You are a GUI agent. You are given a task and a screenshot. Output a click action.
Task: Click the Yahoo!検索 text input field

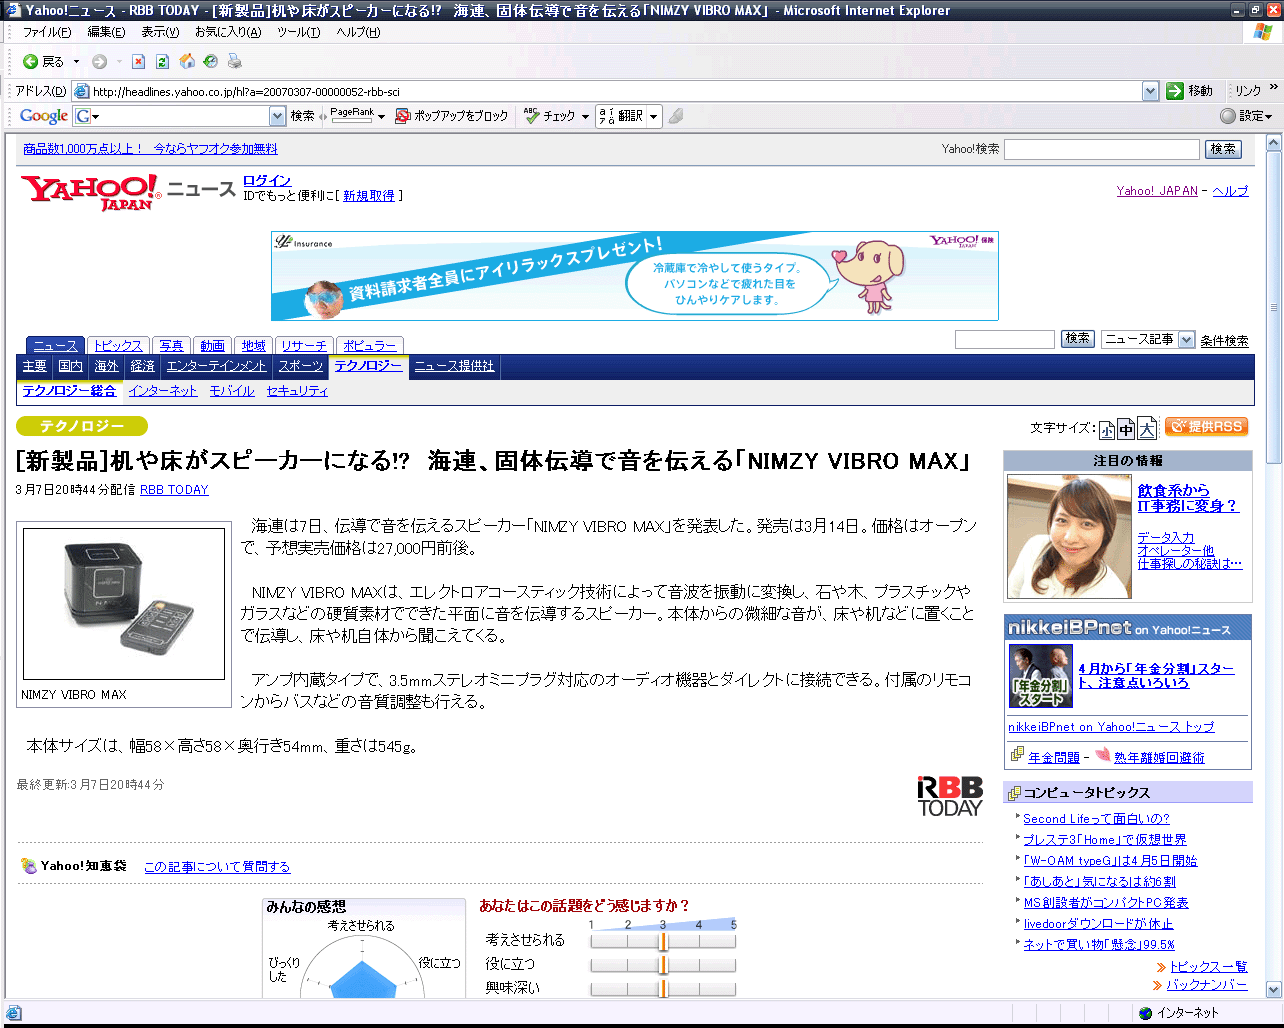(1102, 149)
